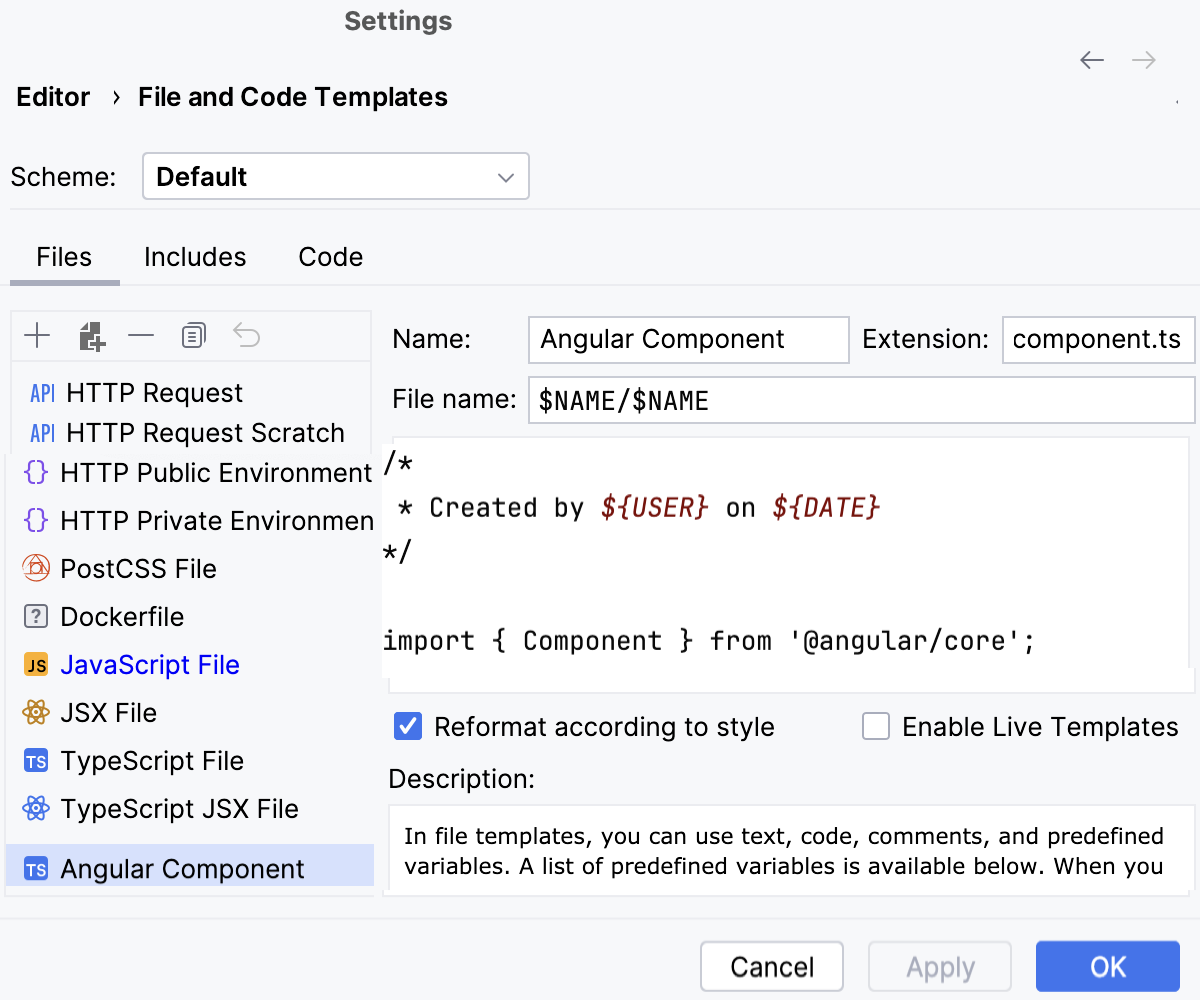Click the File name field

[860, 400]
